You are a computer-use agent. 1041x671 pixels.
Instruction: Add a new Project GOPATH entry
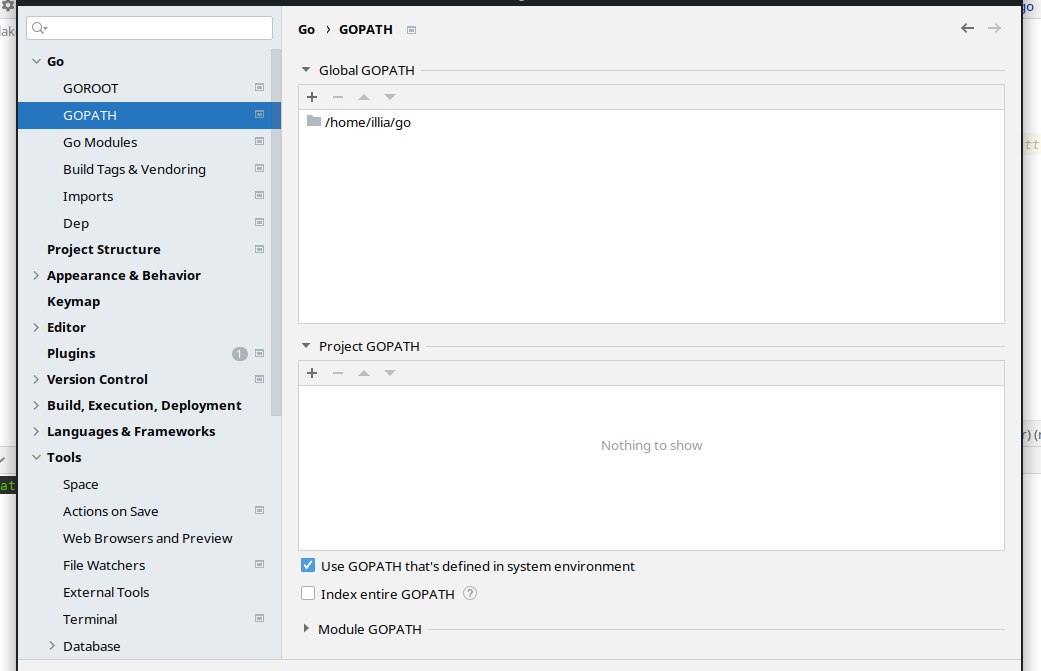pos(312,373)
